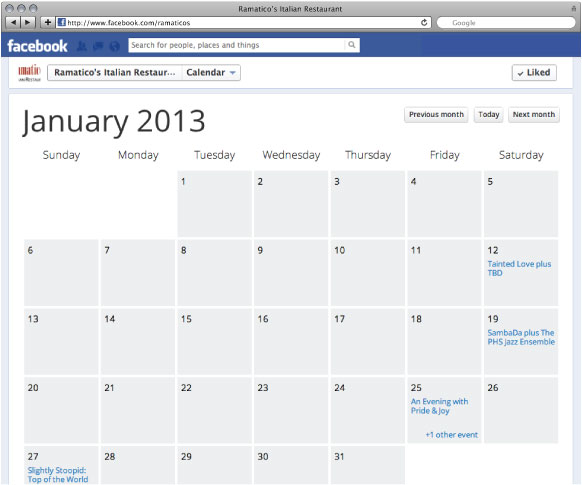
Task: Open Ramatico's Italian Restaurant page selector
Action: point(115,72)
